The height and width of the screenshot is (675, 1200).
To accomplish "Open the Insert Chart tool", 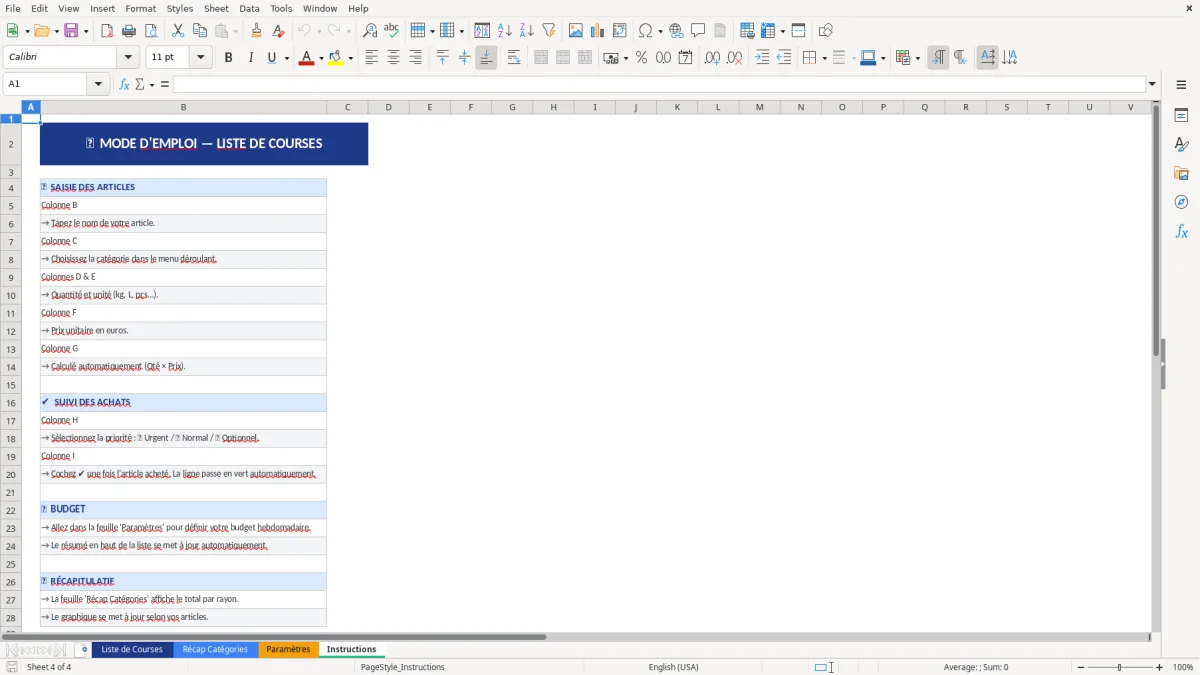I will click(597, 30).
